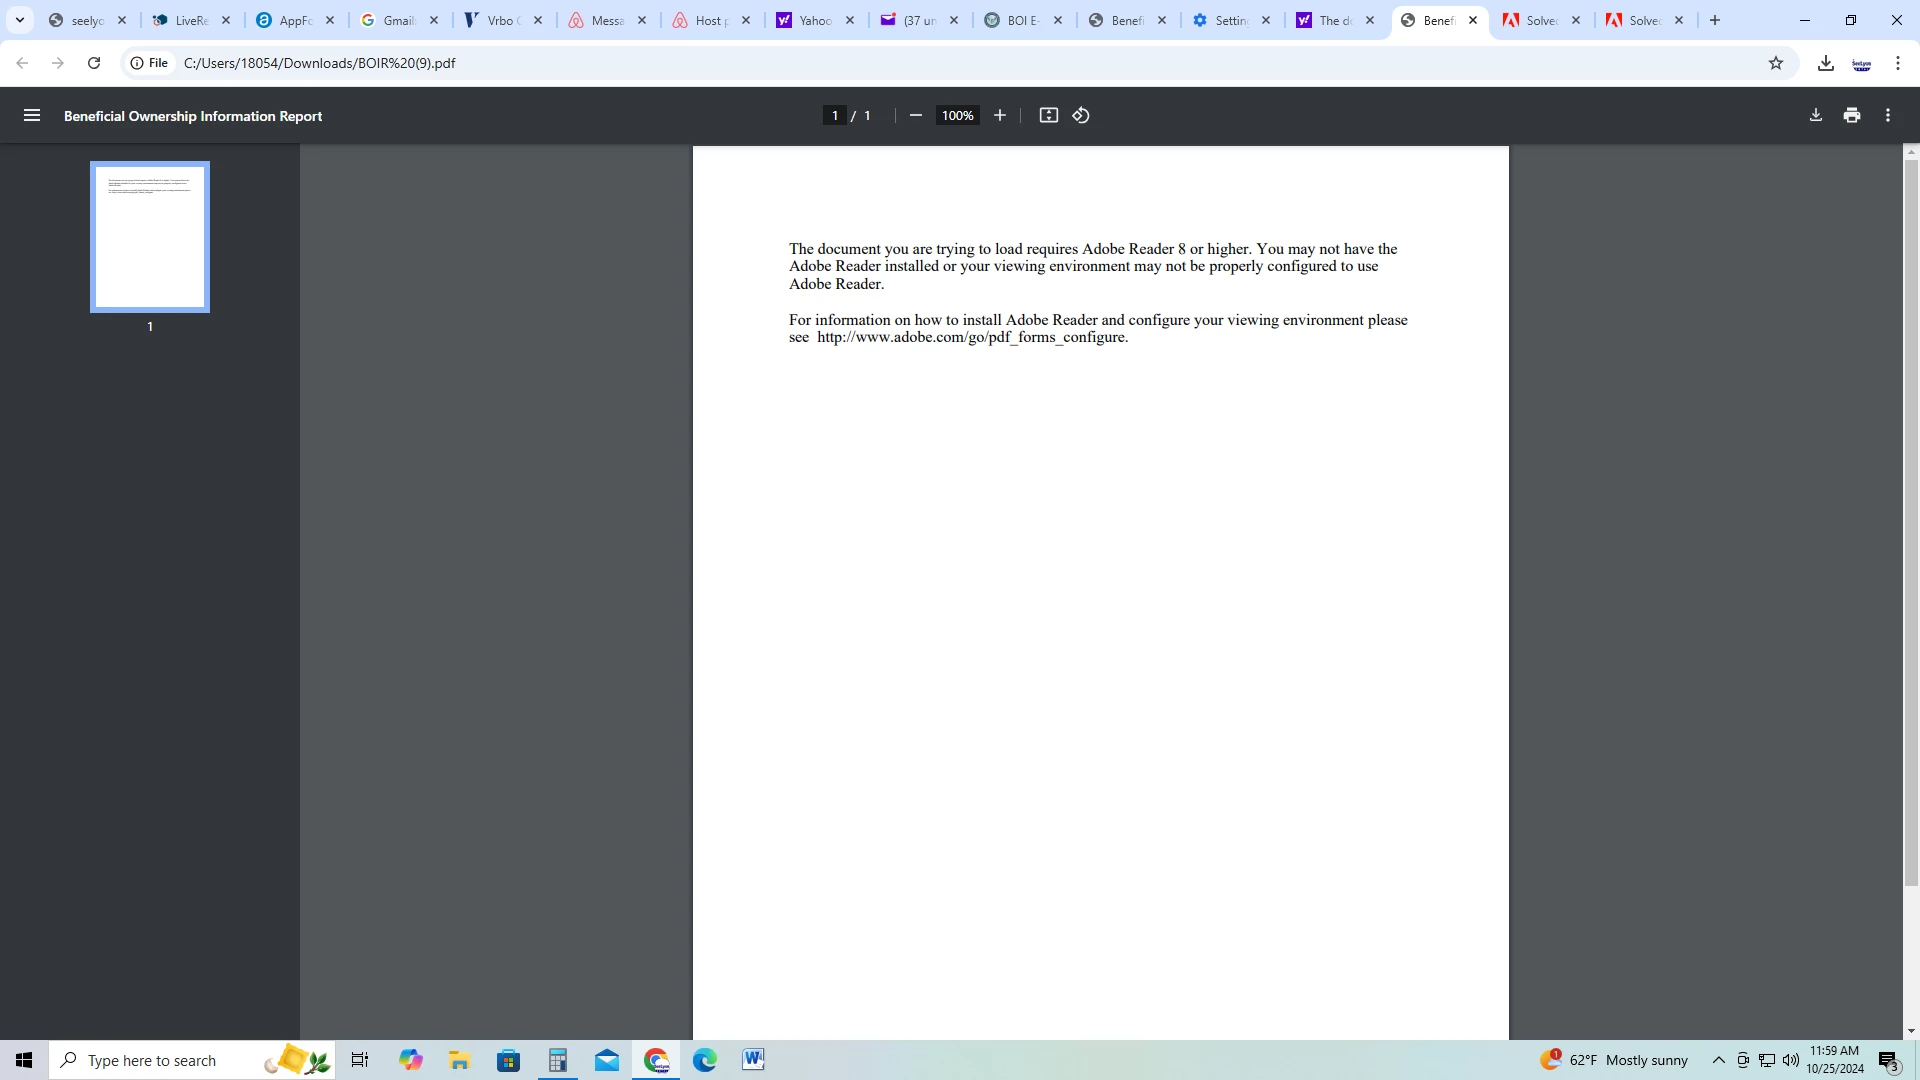This screenshot has height=1080, width=1920.
Task: Select the zoom percentage field
Action: point(957,116)
